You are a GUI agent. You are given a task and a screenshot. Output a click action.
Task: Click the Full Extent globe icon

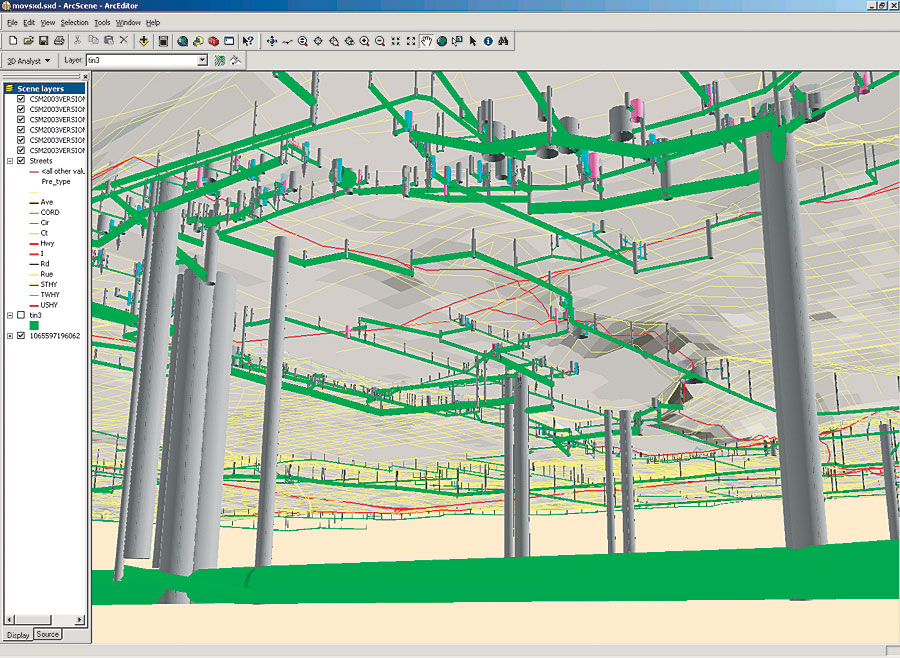pos(442,41)
